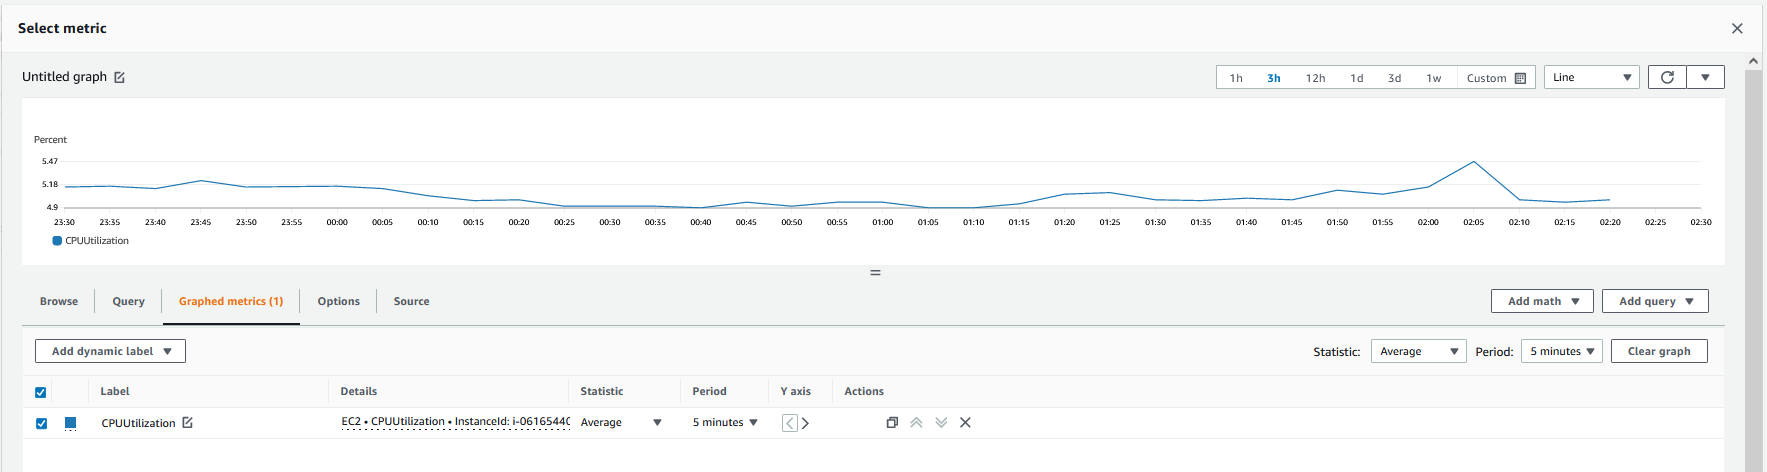Duplicate the CPUUtilization metric row

coord(892,423)
